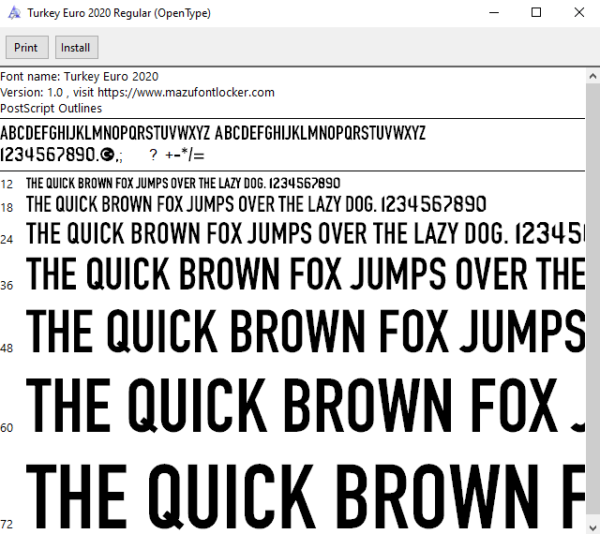Click the font viewer app icon in title bar
The height and width of the screenshot is (534, 600).
[14, 13]
